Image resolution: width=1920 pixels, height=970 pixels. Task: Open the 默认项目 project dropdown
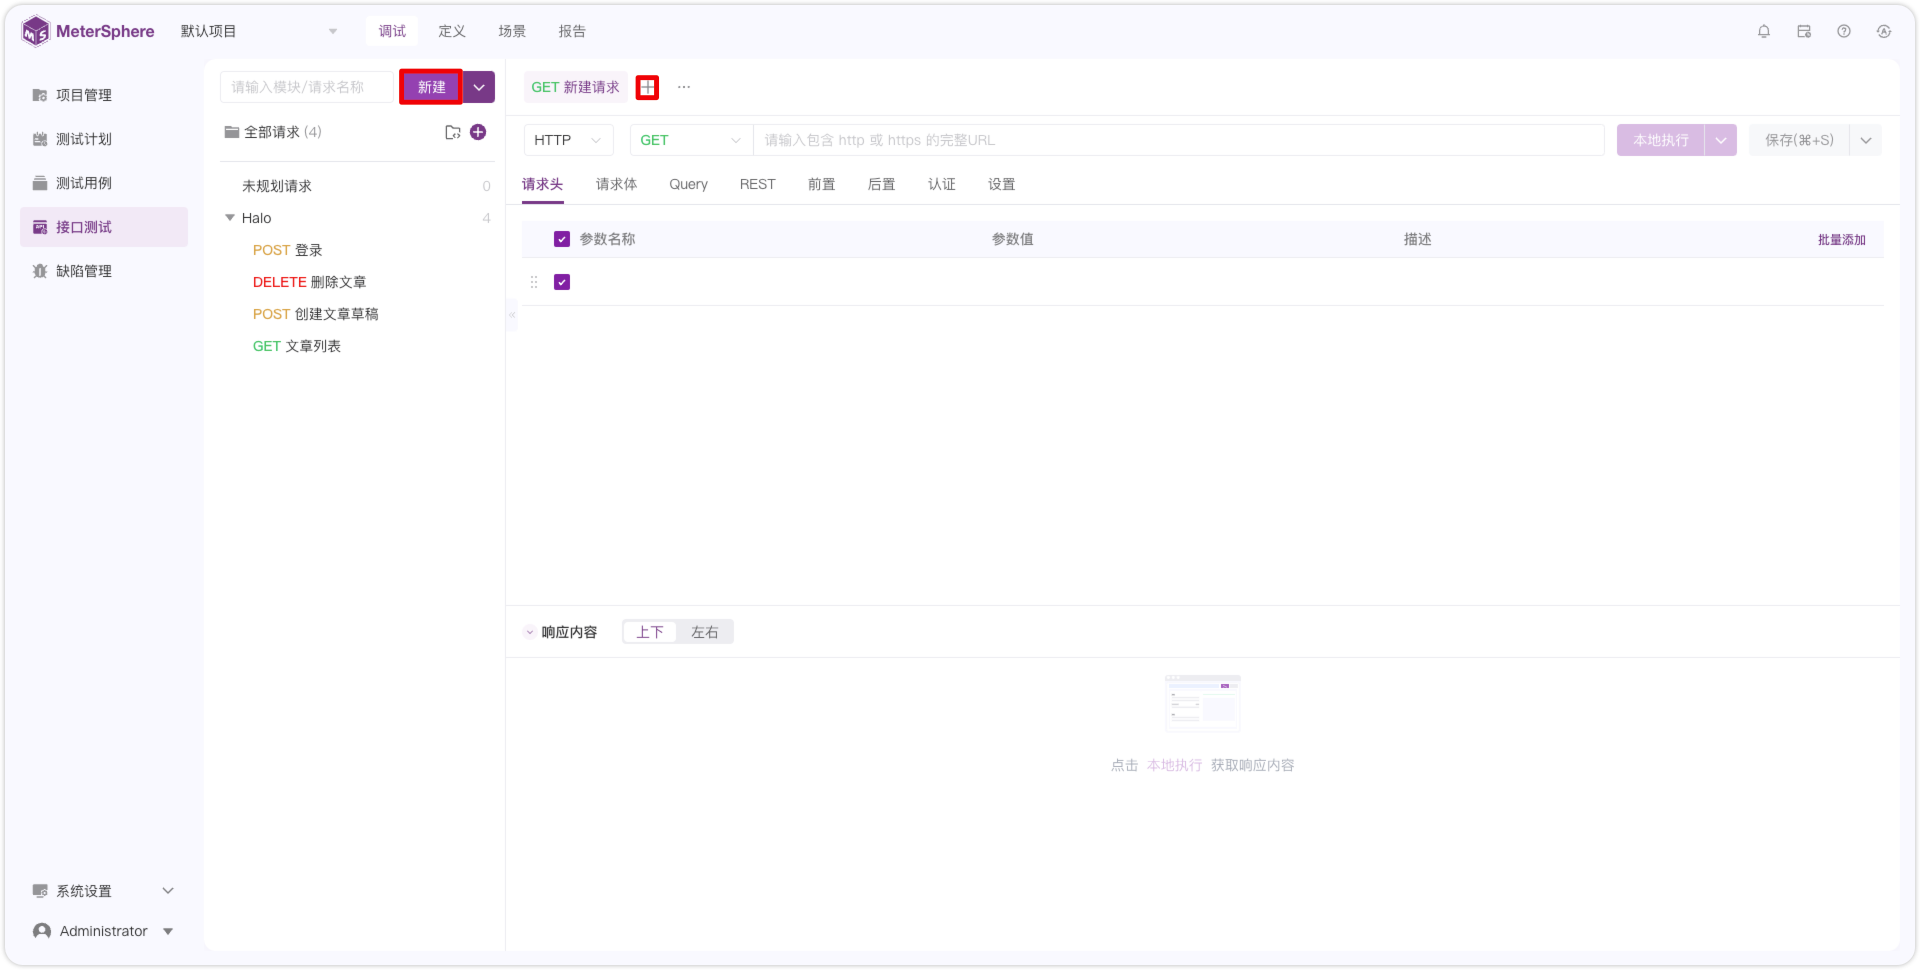(259, 31)
